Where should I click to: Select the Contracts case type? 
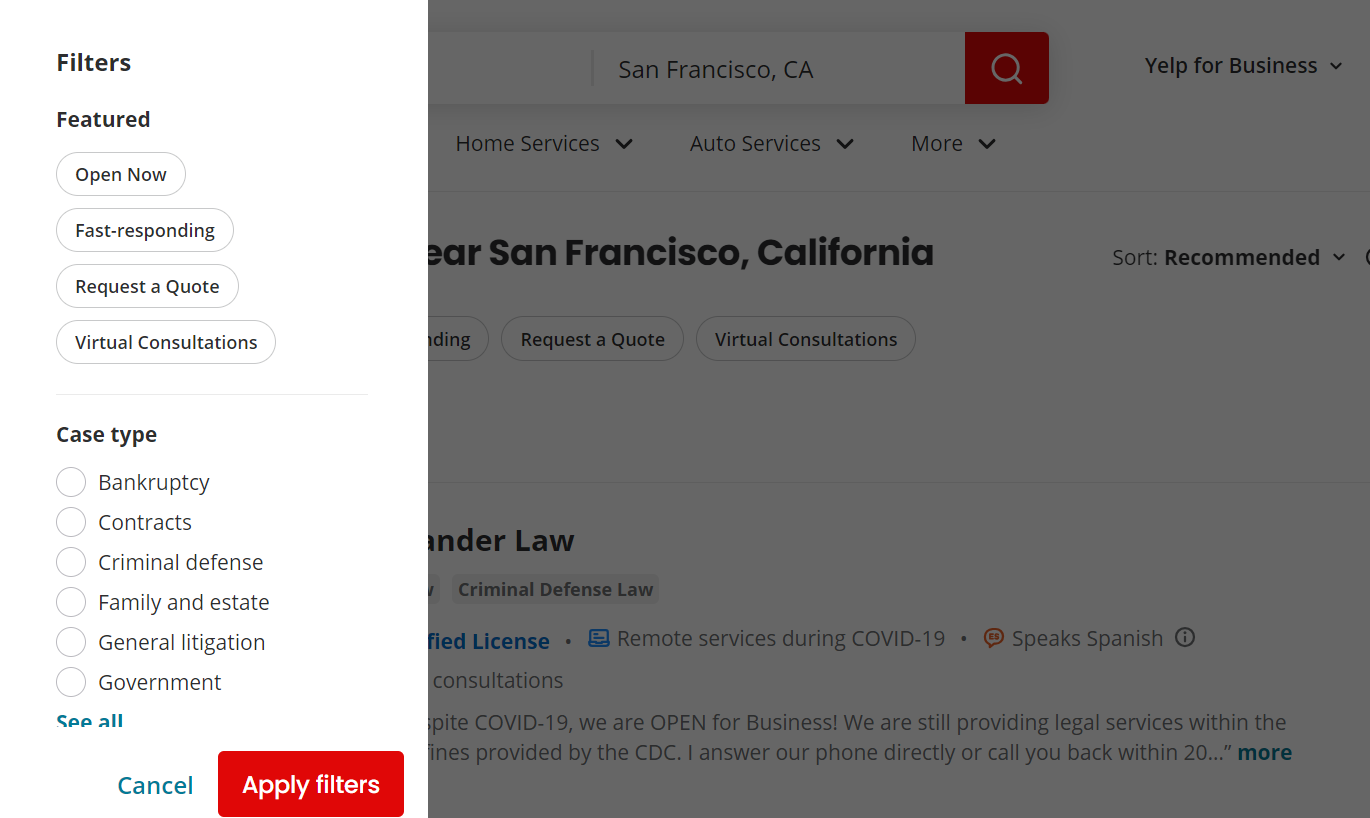tap(71, 522)
